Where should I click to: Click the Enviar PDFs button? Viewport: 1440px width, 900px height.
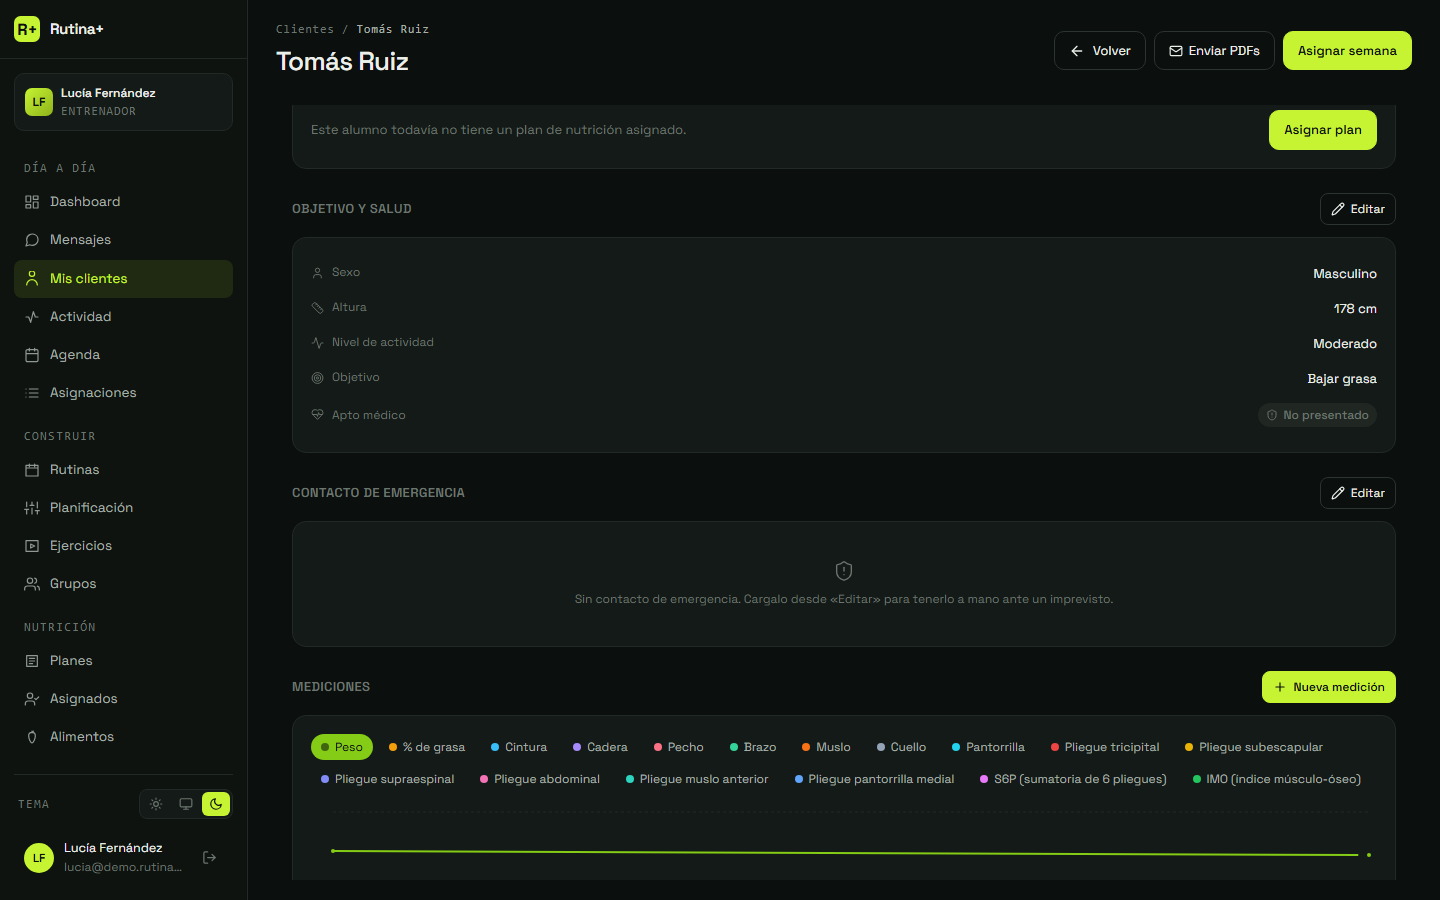[1214, 51]
